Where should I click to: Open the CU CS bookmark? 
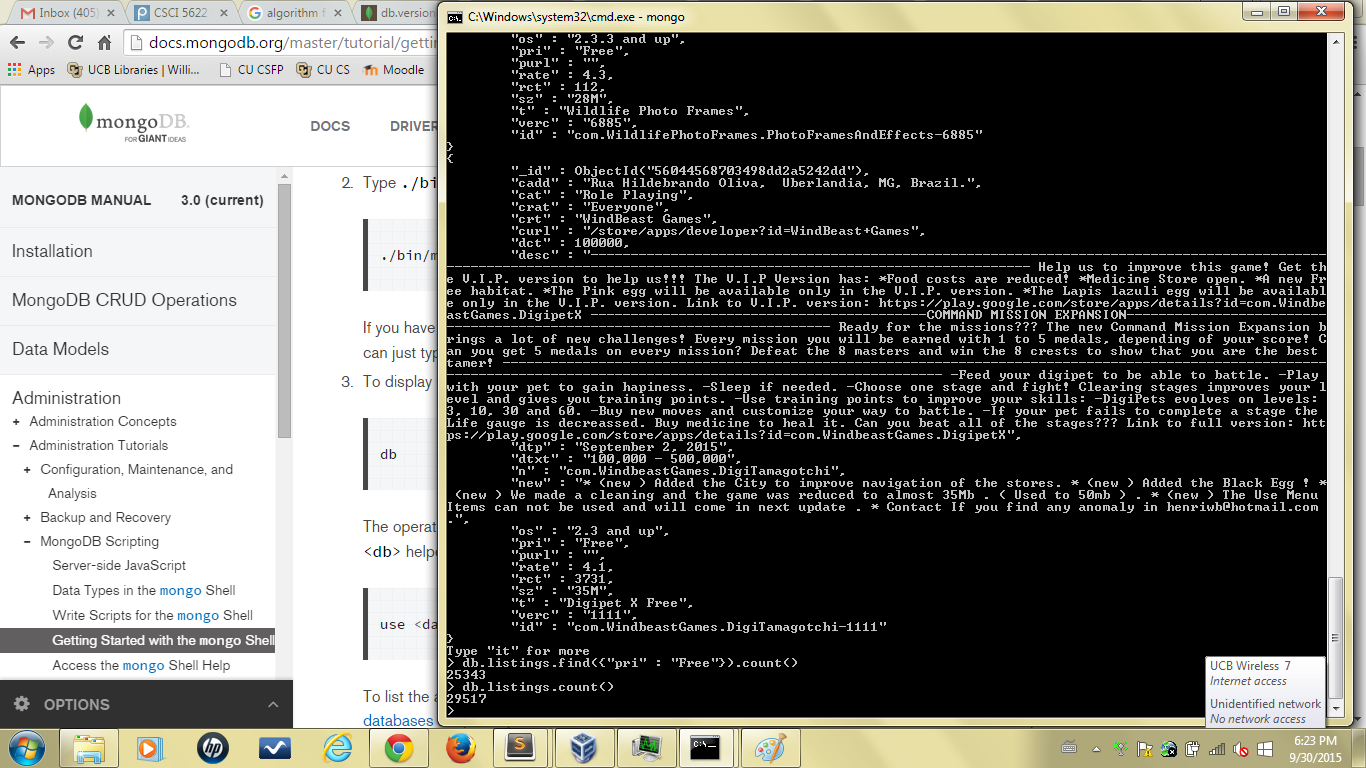coord(325,70)
